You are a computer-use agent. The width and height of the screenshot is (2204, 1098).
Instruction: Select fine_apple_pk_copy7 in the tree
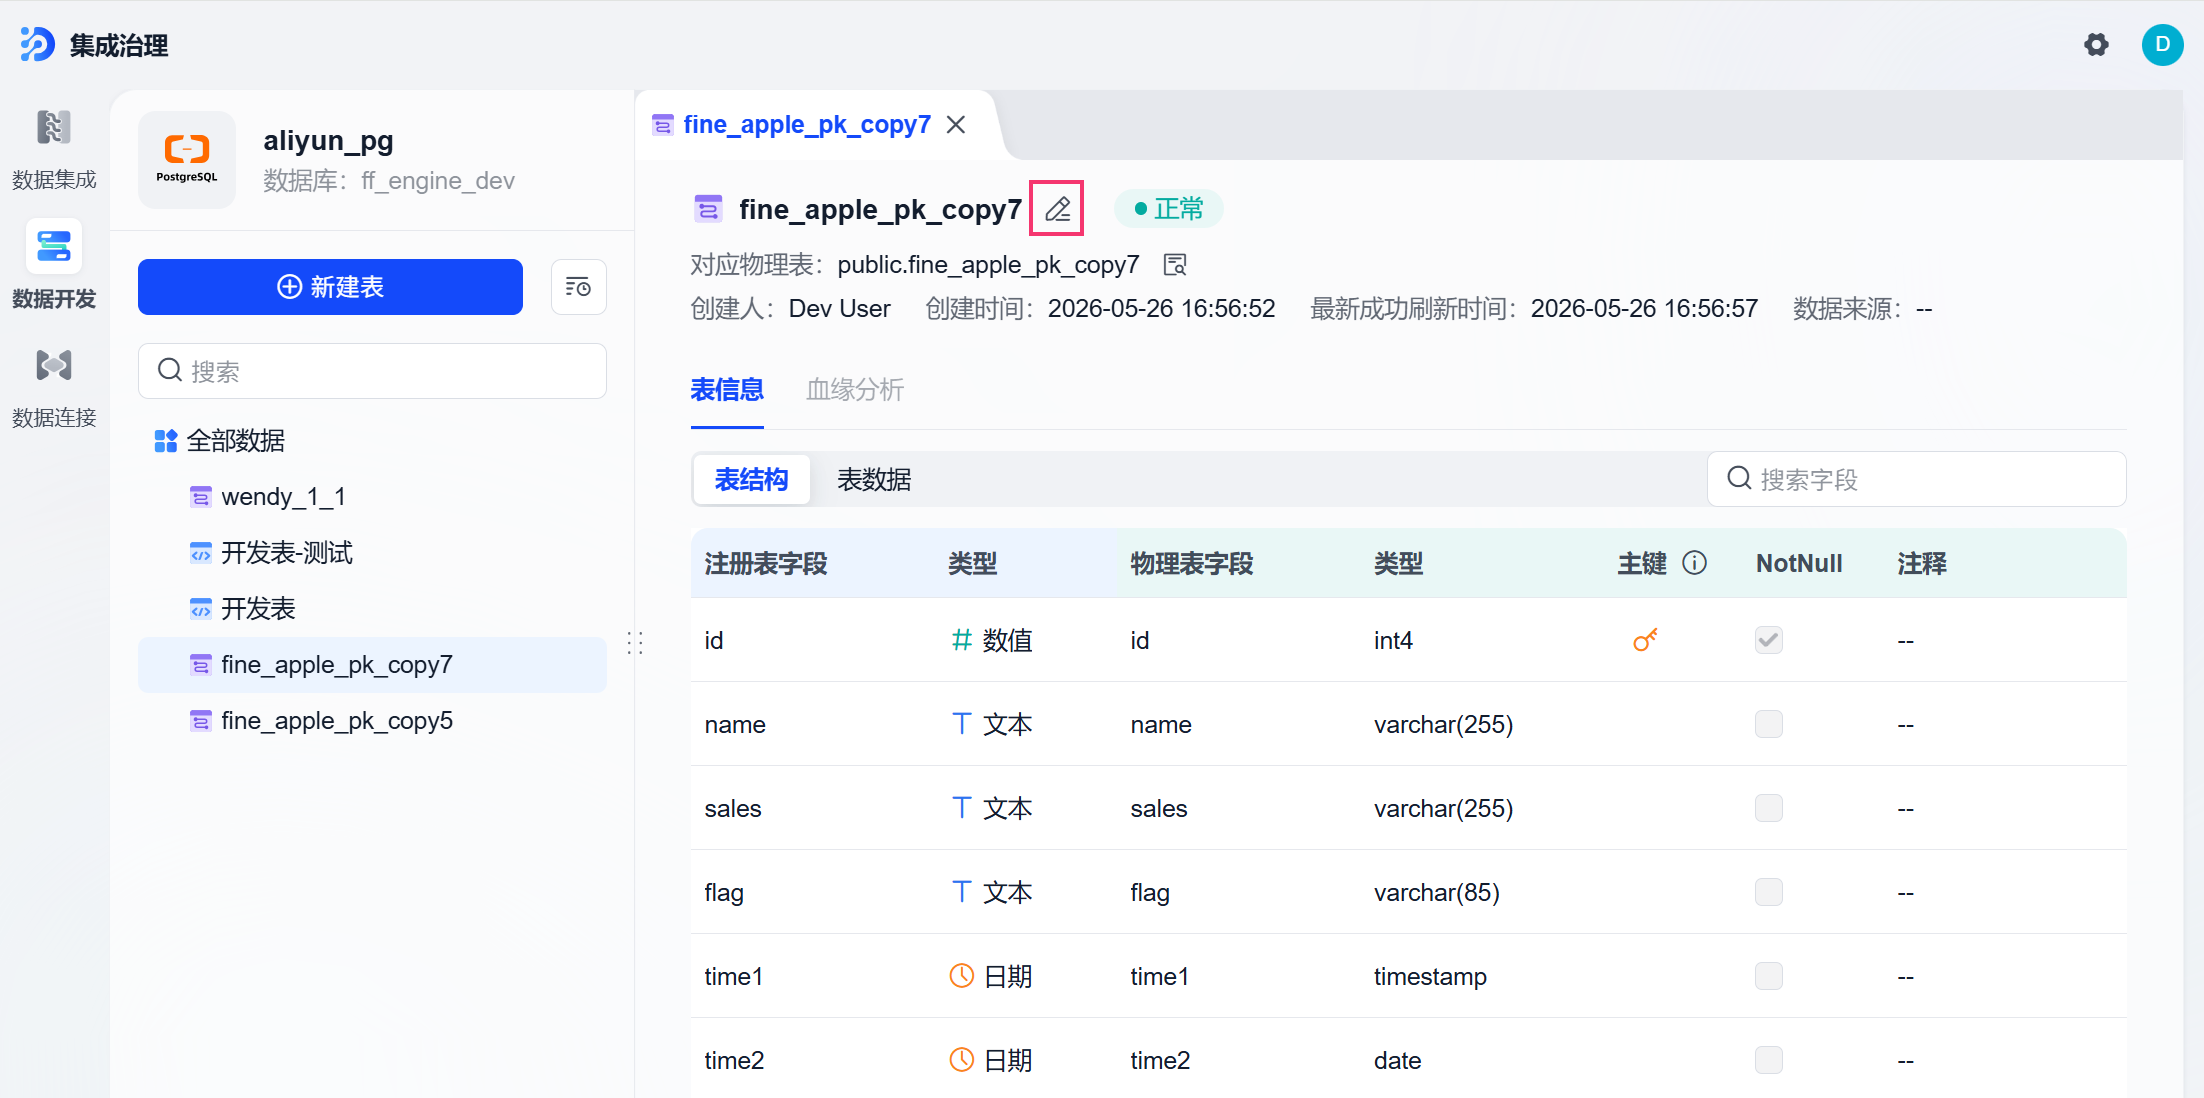372,665
